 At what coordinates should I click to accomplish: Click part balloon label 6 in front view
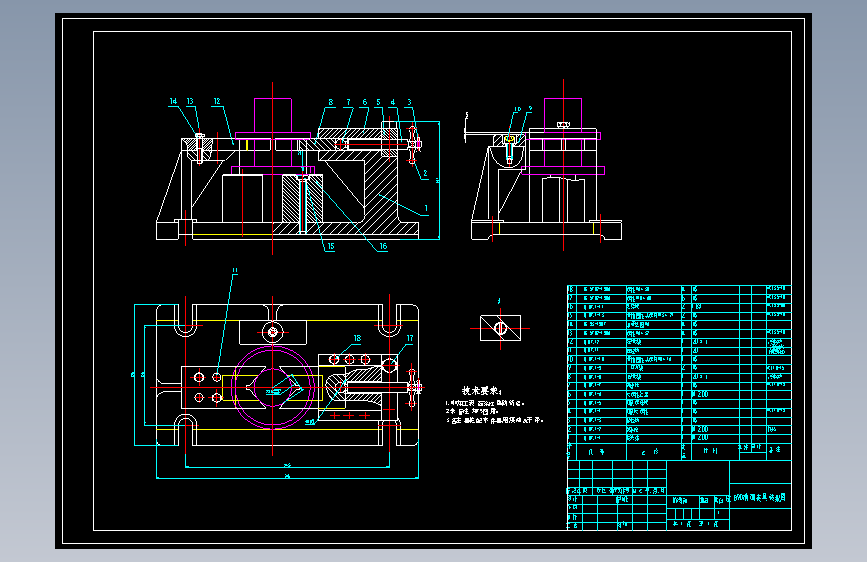point(364,102)
